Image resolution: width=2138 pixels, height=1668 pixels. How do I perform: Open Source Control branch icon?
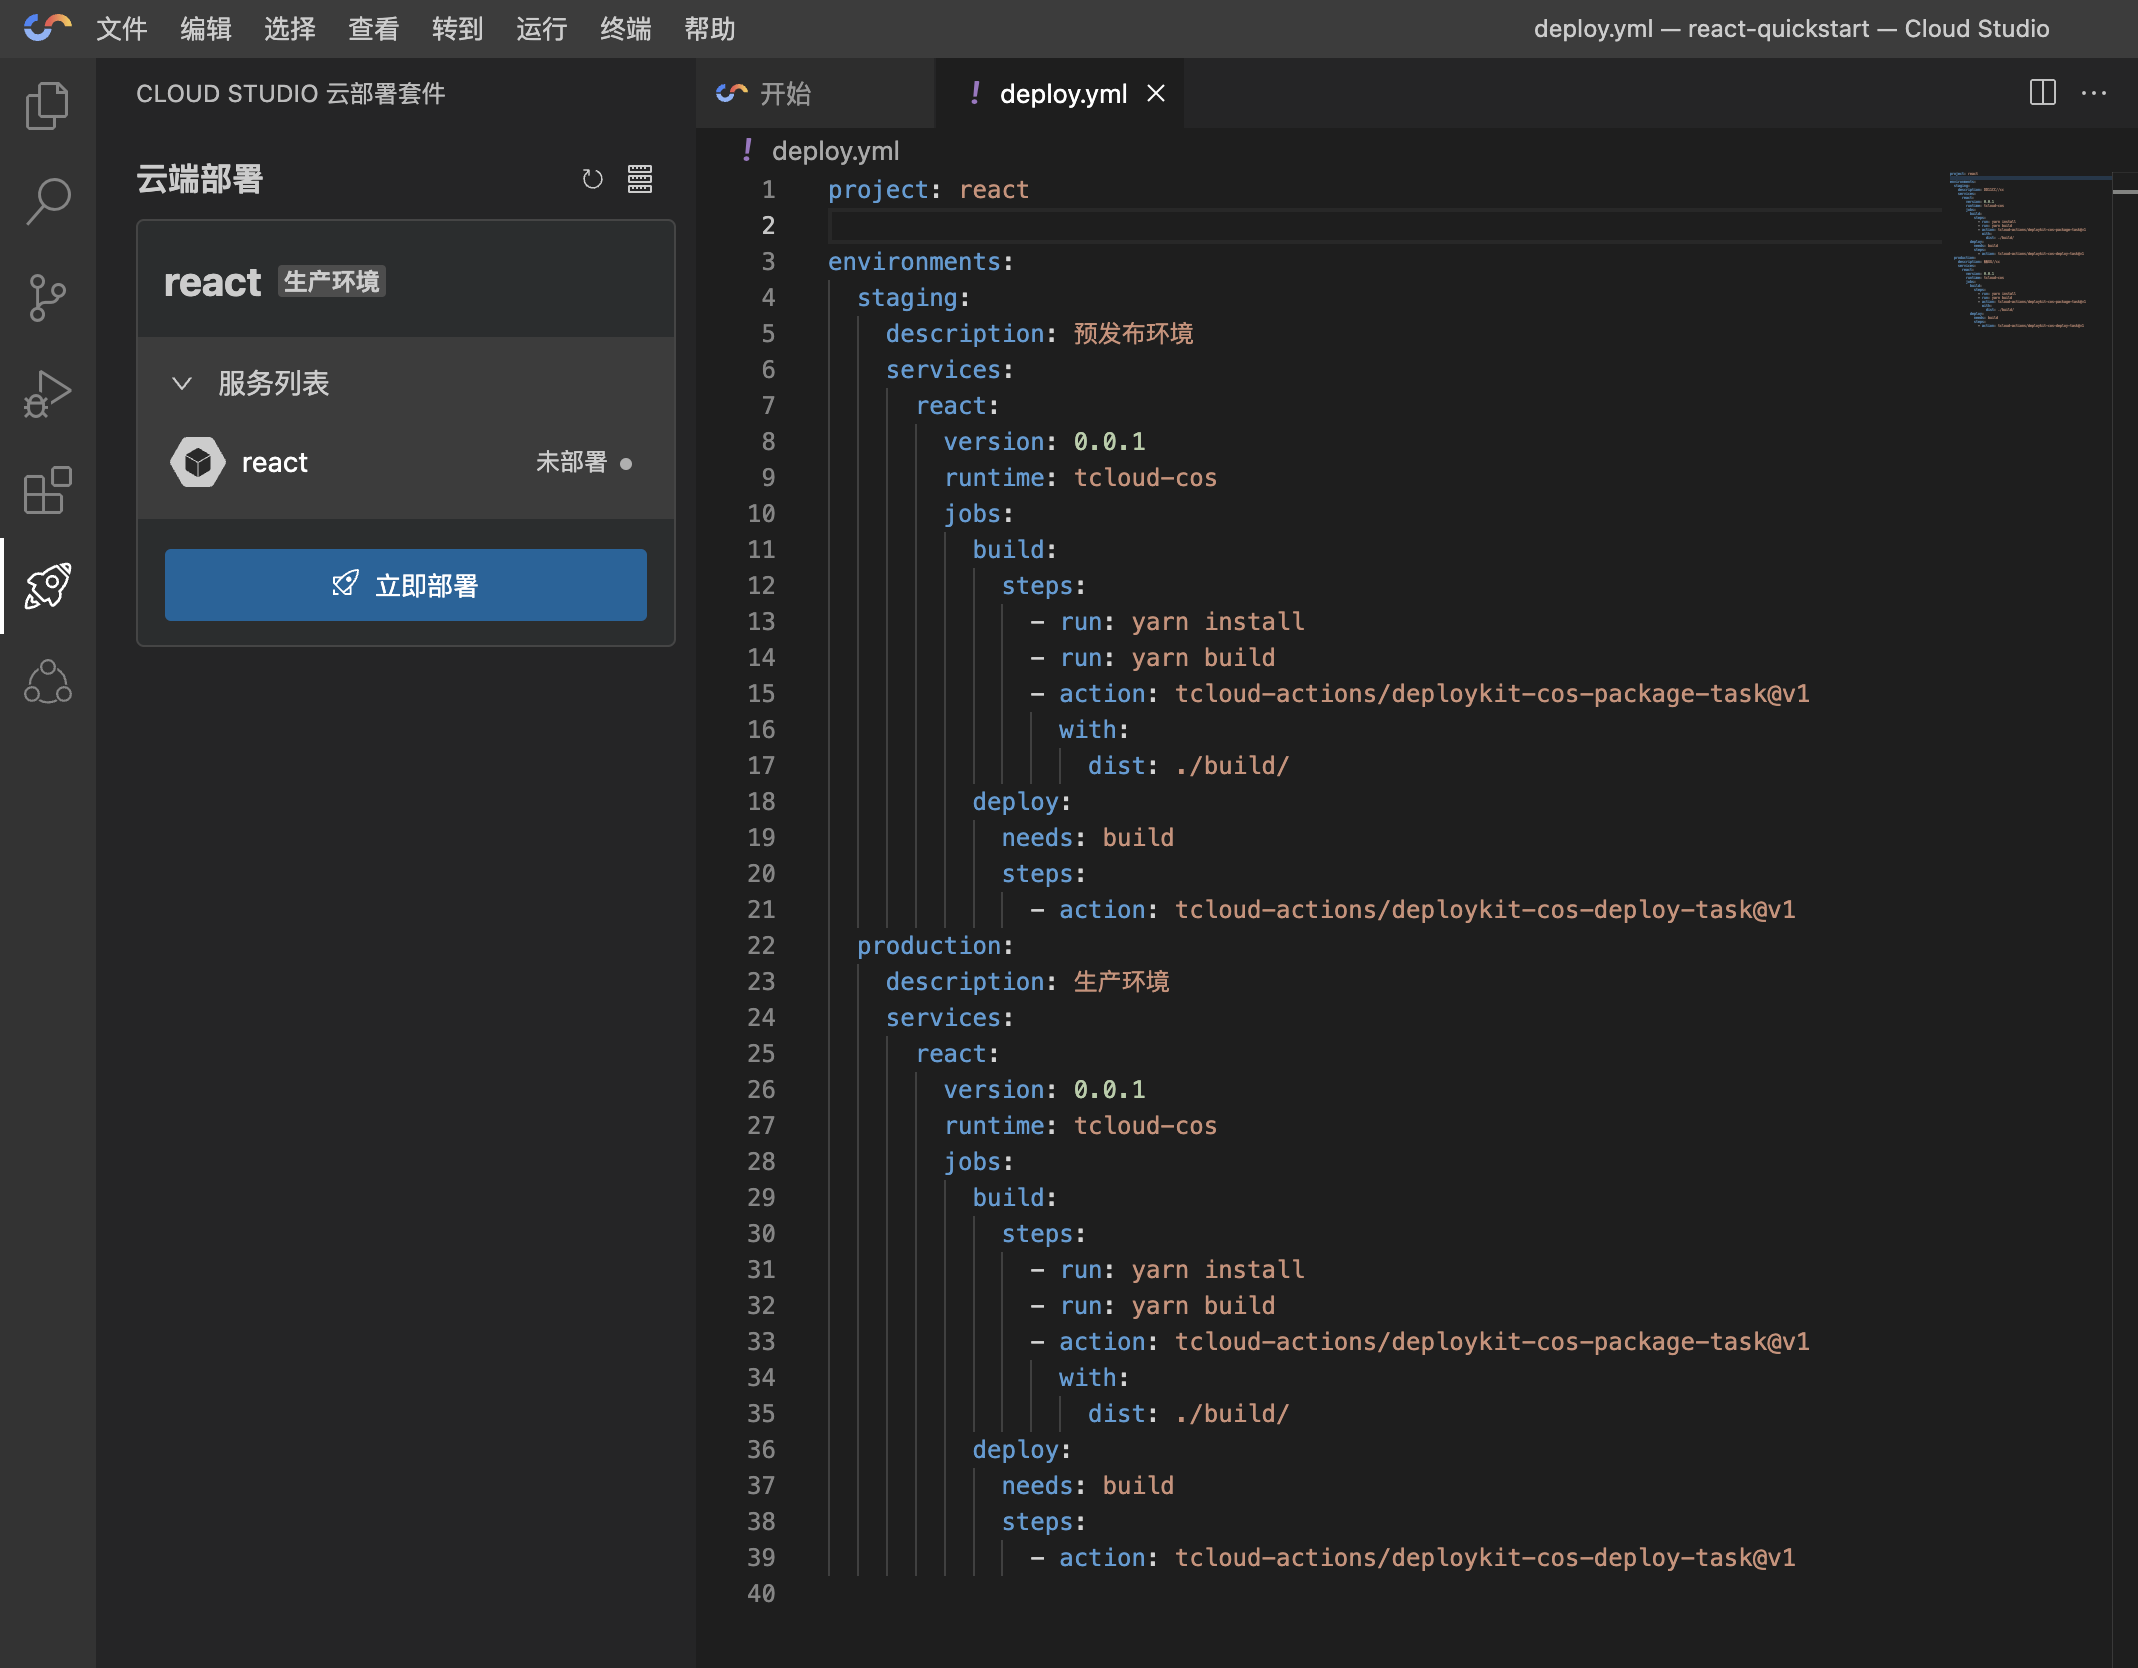[47, 297]
